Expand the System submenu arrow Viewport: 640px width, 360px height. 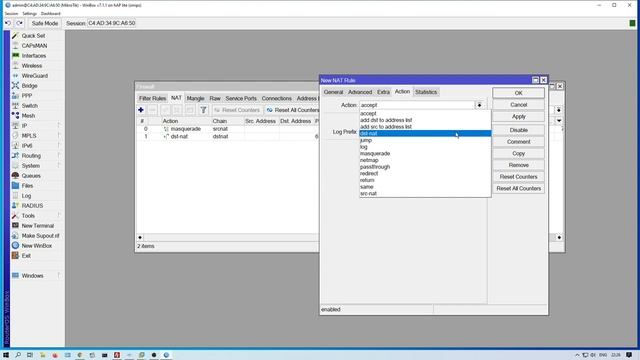(x=59, y=166)
